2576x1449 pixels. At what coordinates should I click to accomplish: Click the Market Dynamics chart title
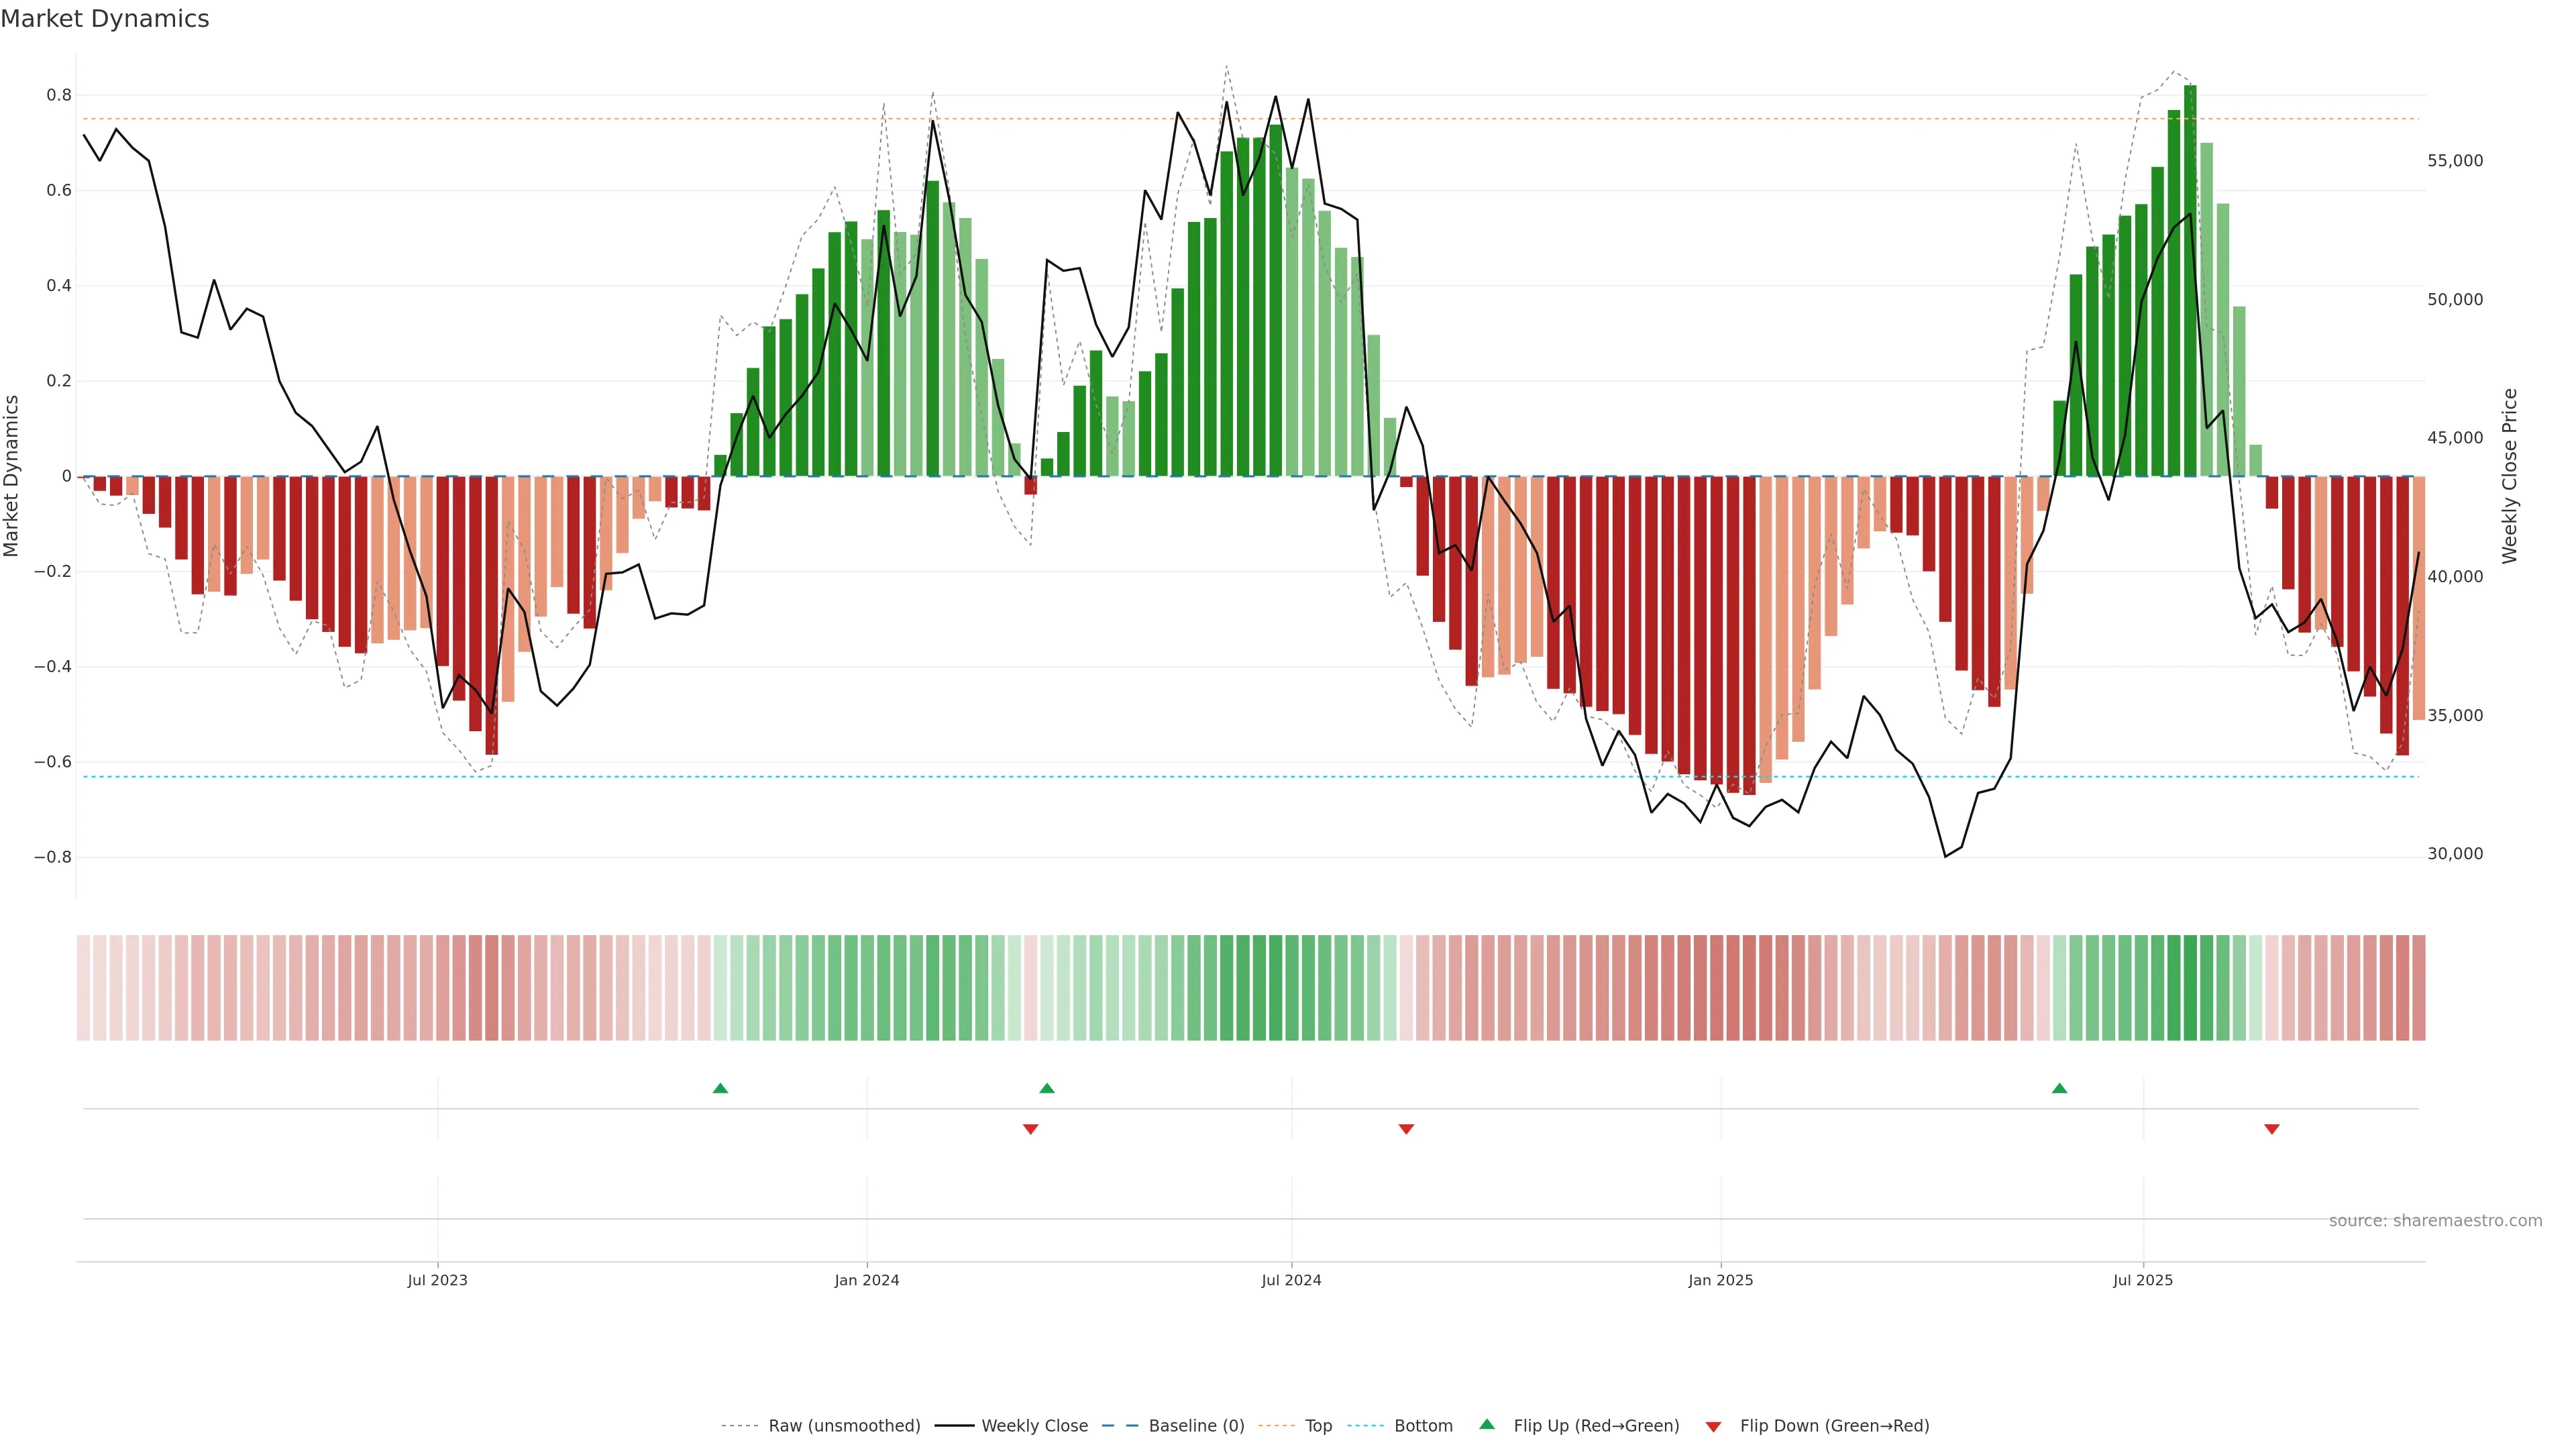[x=105, y=19]
